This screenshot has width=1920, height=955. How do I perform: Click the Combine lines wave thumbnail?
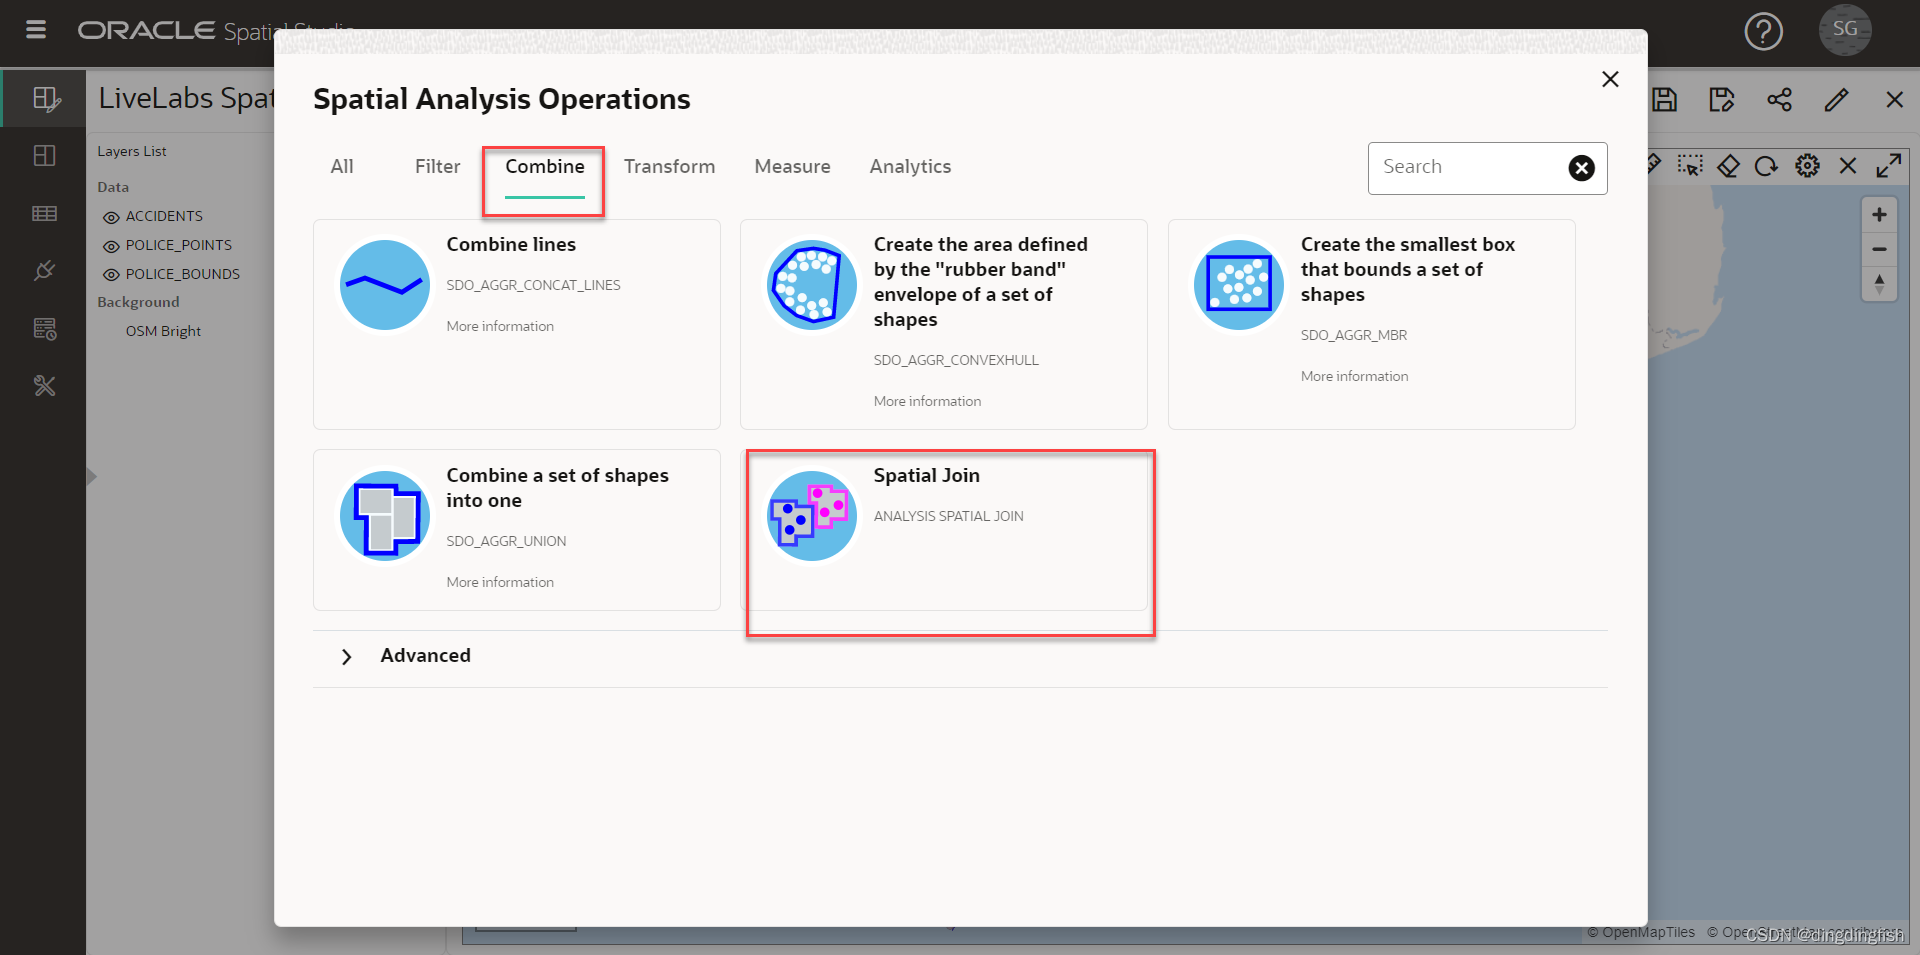(x=385, y=285)
